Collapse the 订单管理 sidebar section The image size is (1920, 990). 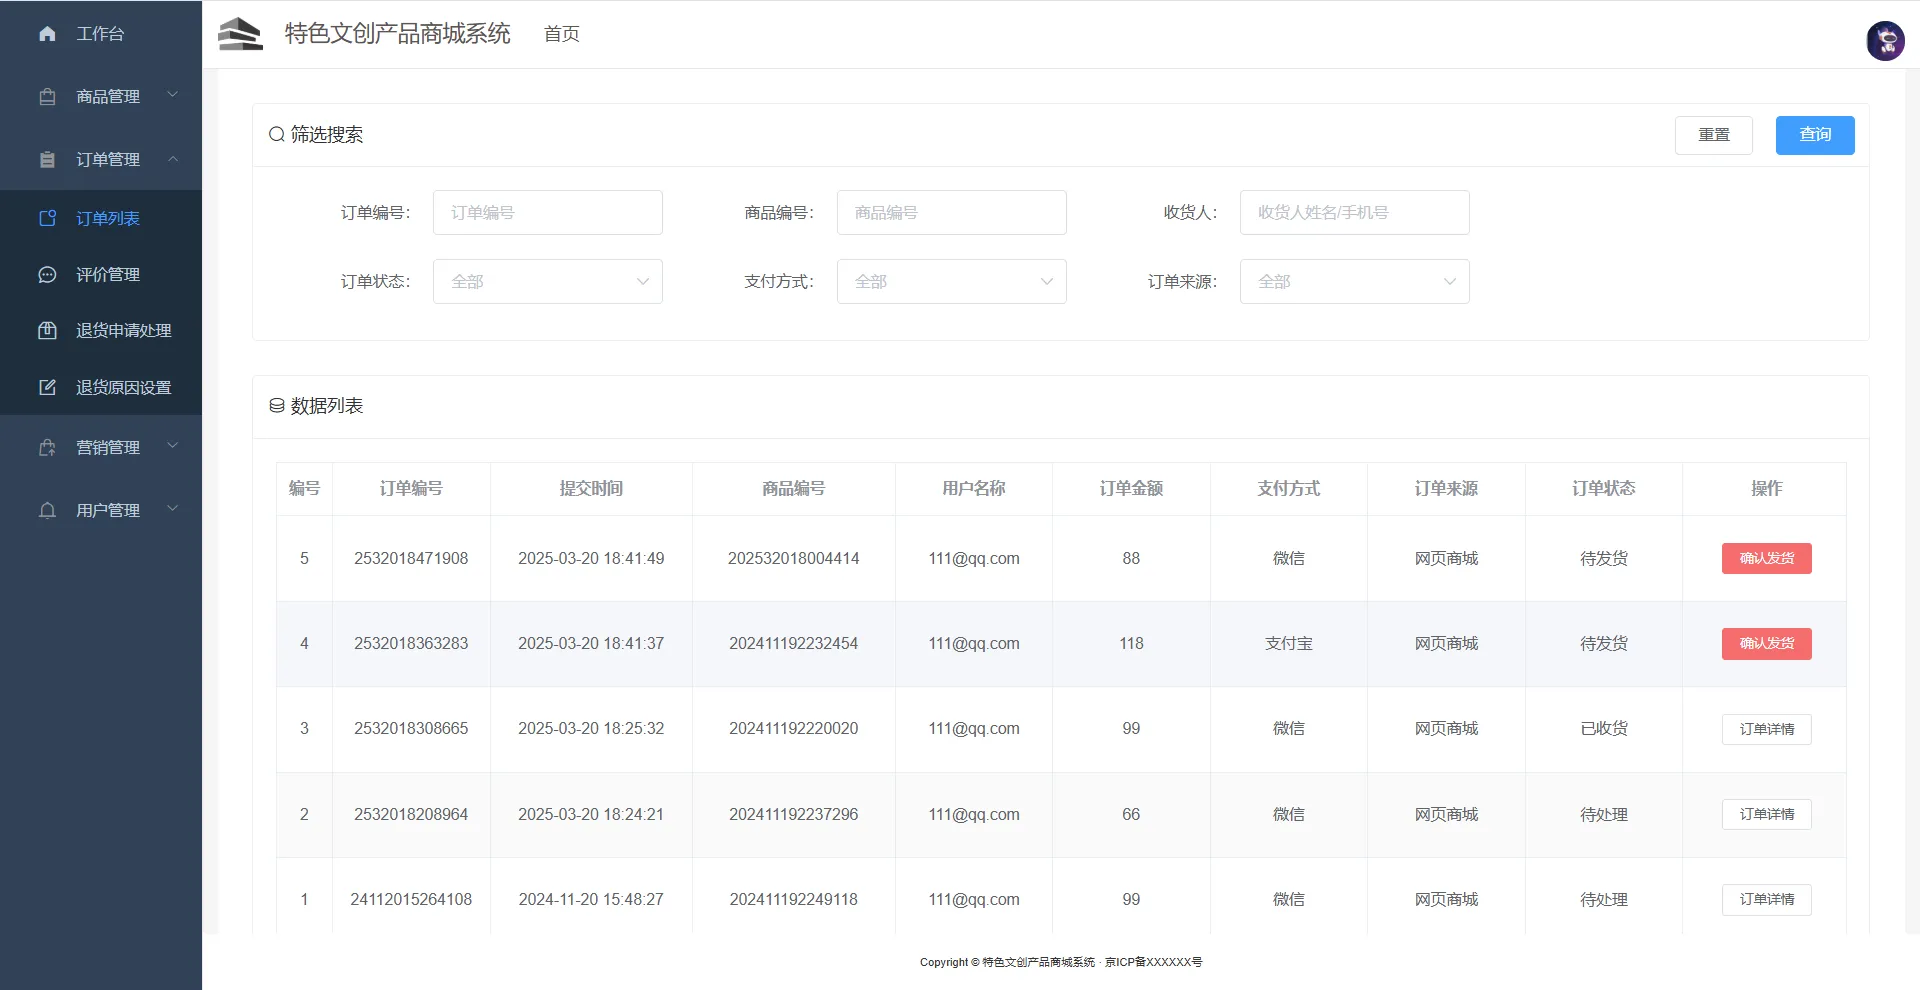(108, 160)
